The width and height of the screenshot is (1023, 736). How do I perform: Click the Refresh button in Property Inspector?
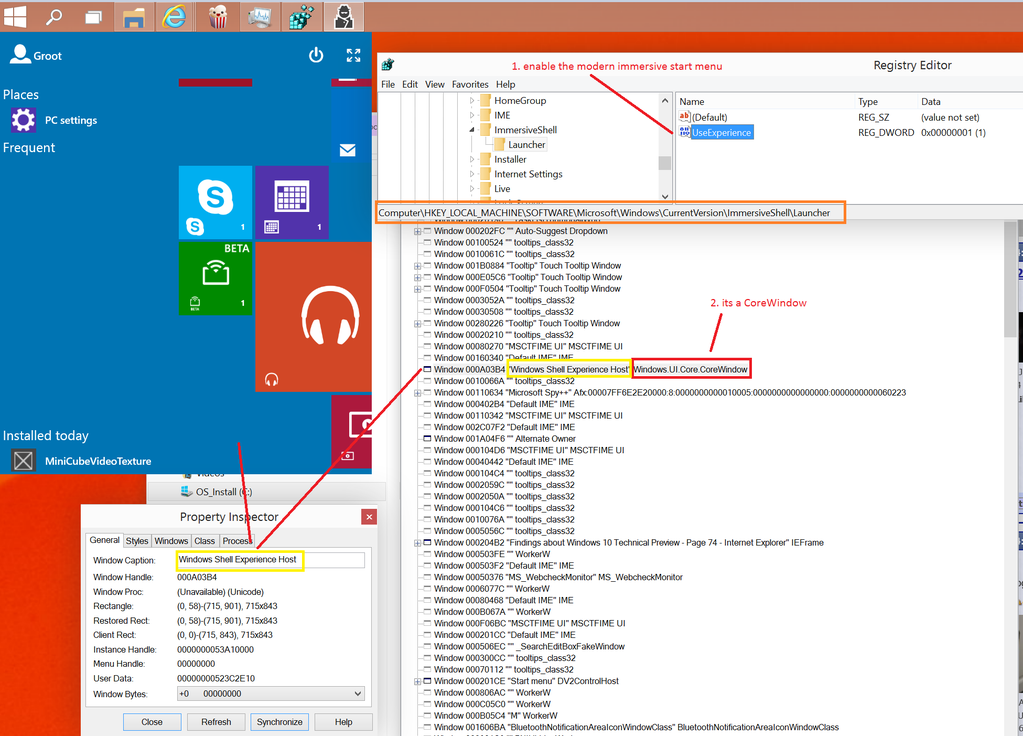(216, 722)
